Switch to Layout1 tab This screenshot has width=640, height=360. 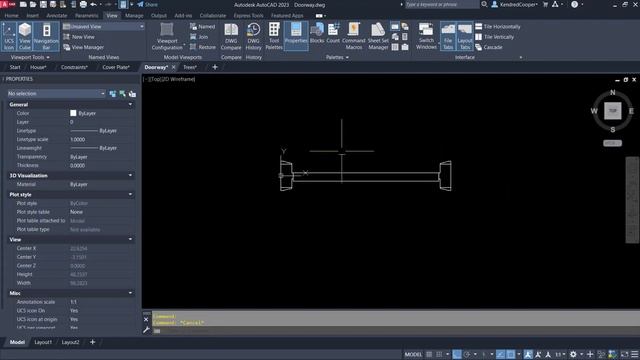pyautogui.click(x=43, y=342)
